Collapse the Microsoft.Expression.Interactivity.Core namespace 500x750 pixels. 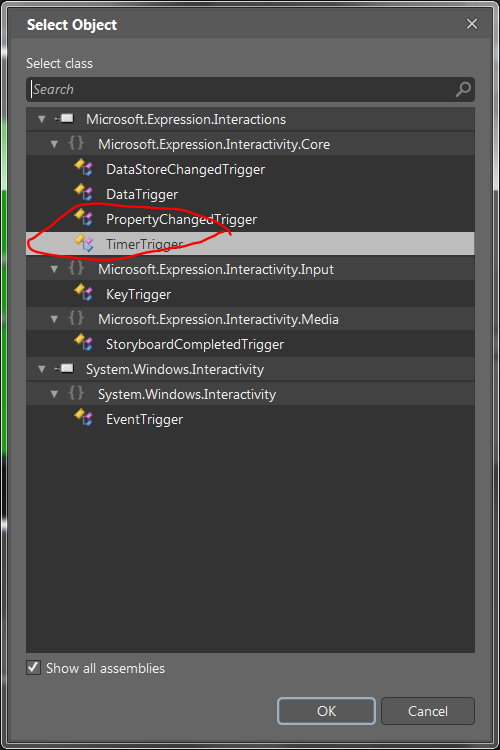coord(54,144)
